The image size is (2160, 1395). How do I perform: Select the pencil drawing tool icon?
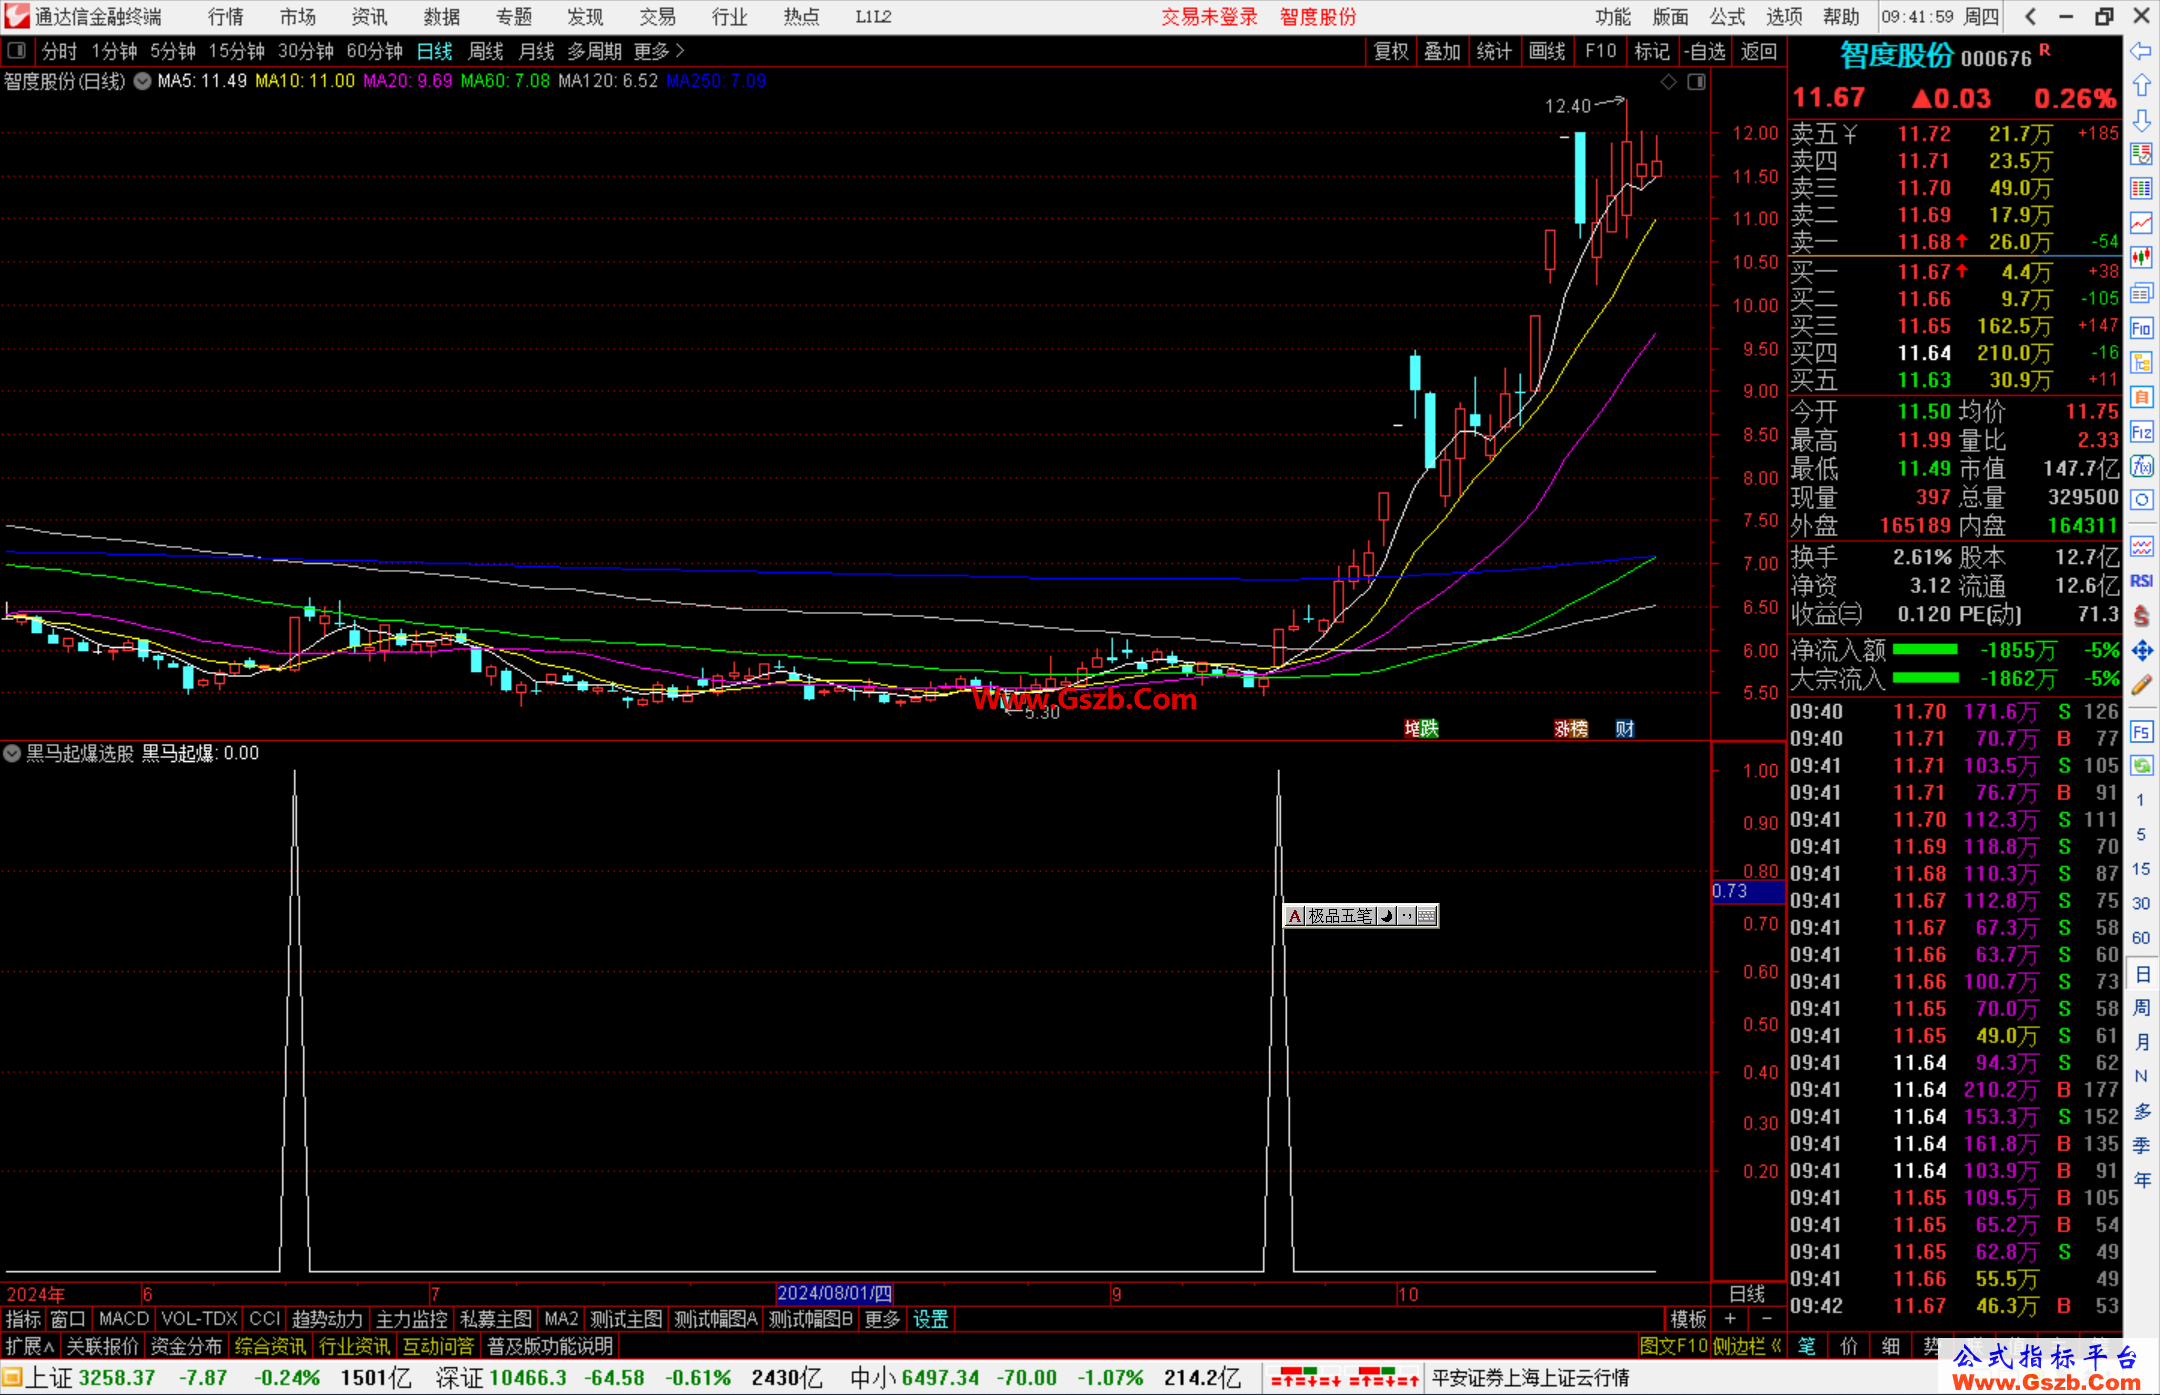click(2141, 685)
